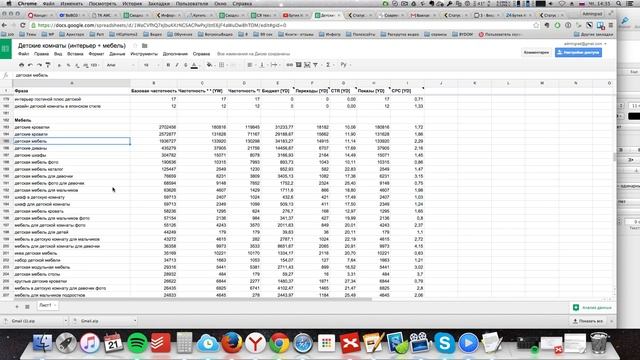Open the Формат menu

point(96,54)
